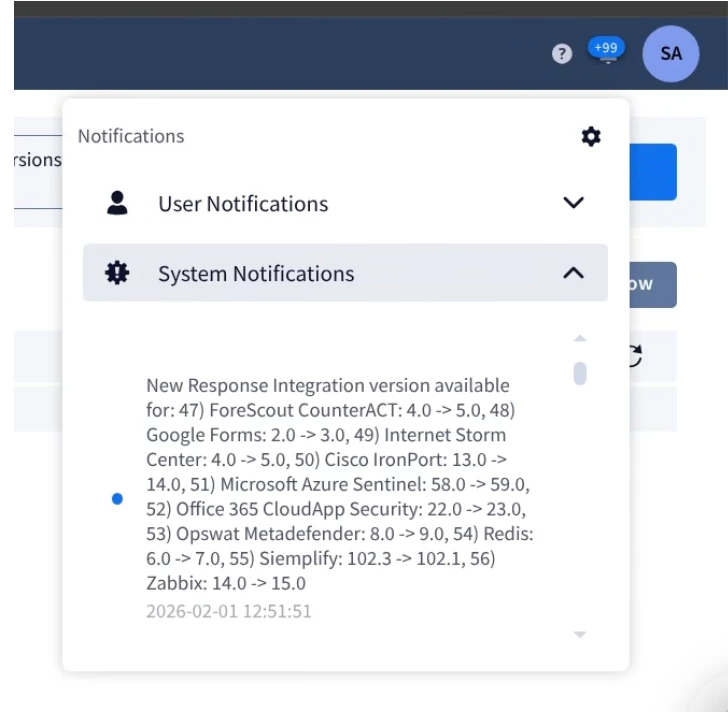Open the New Response Integration version notification

339,484
